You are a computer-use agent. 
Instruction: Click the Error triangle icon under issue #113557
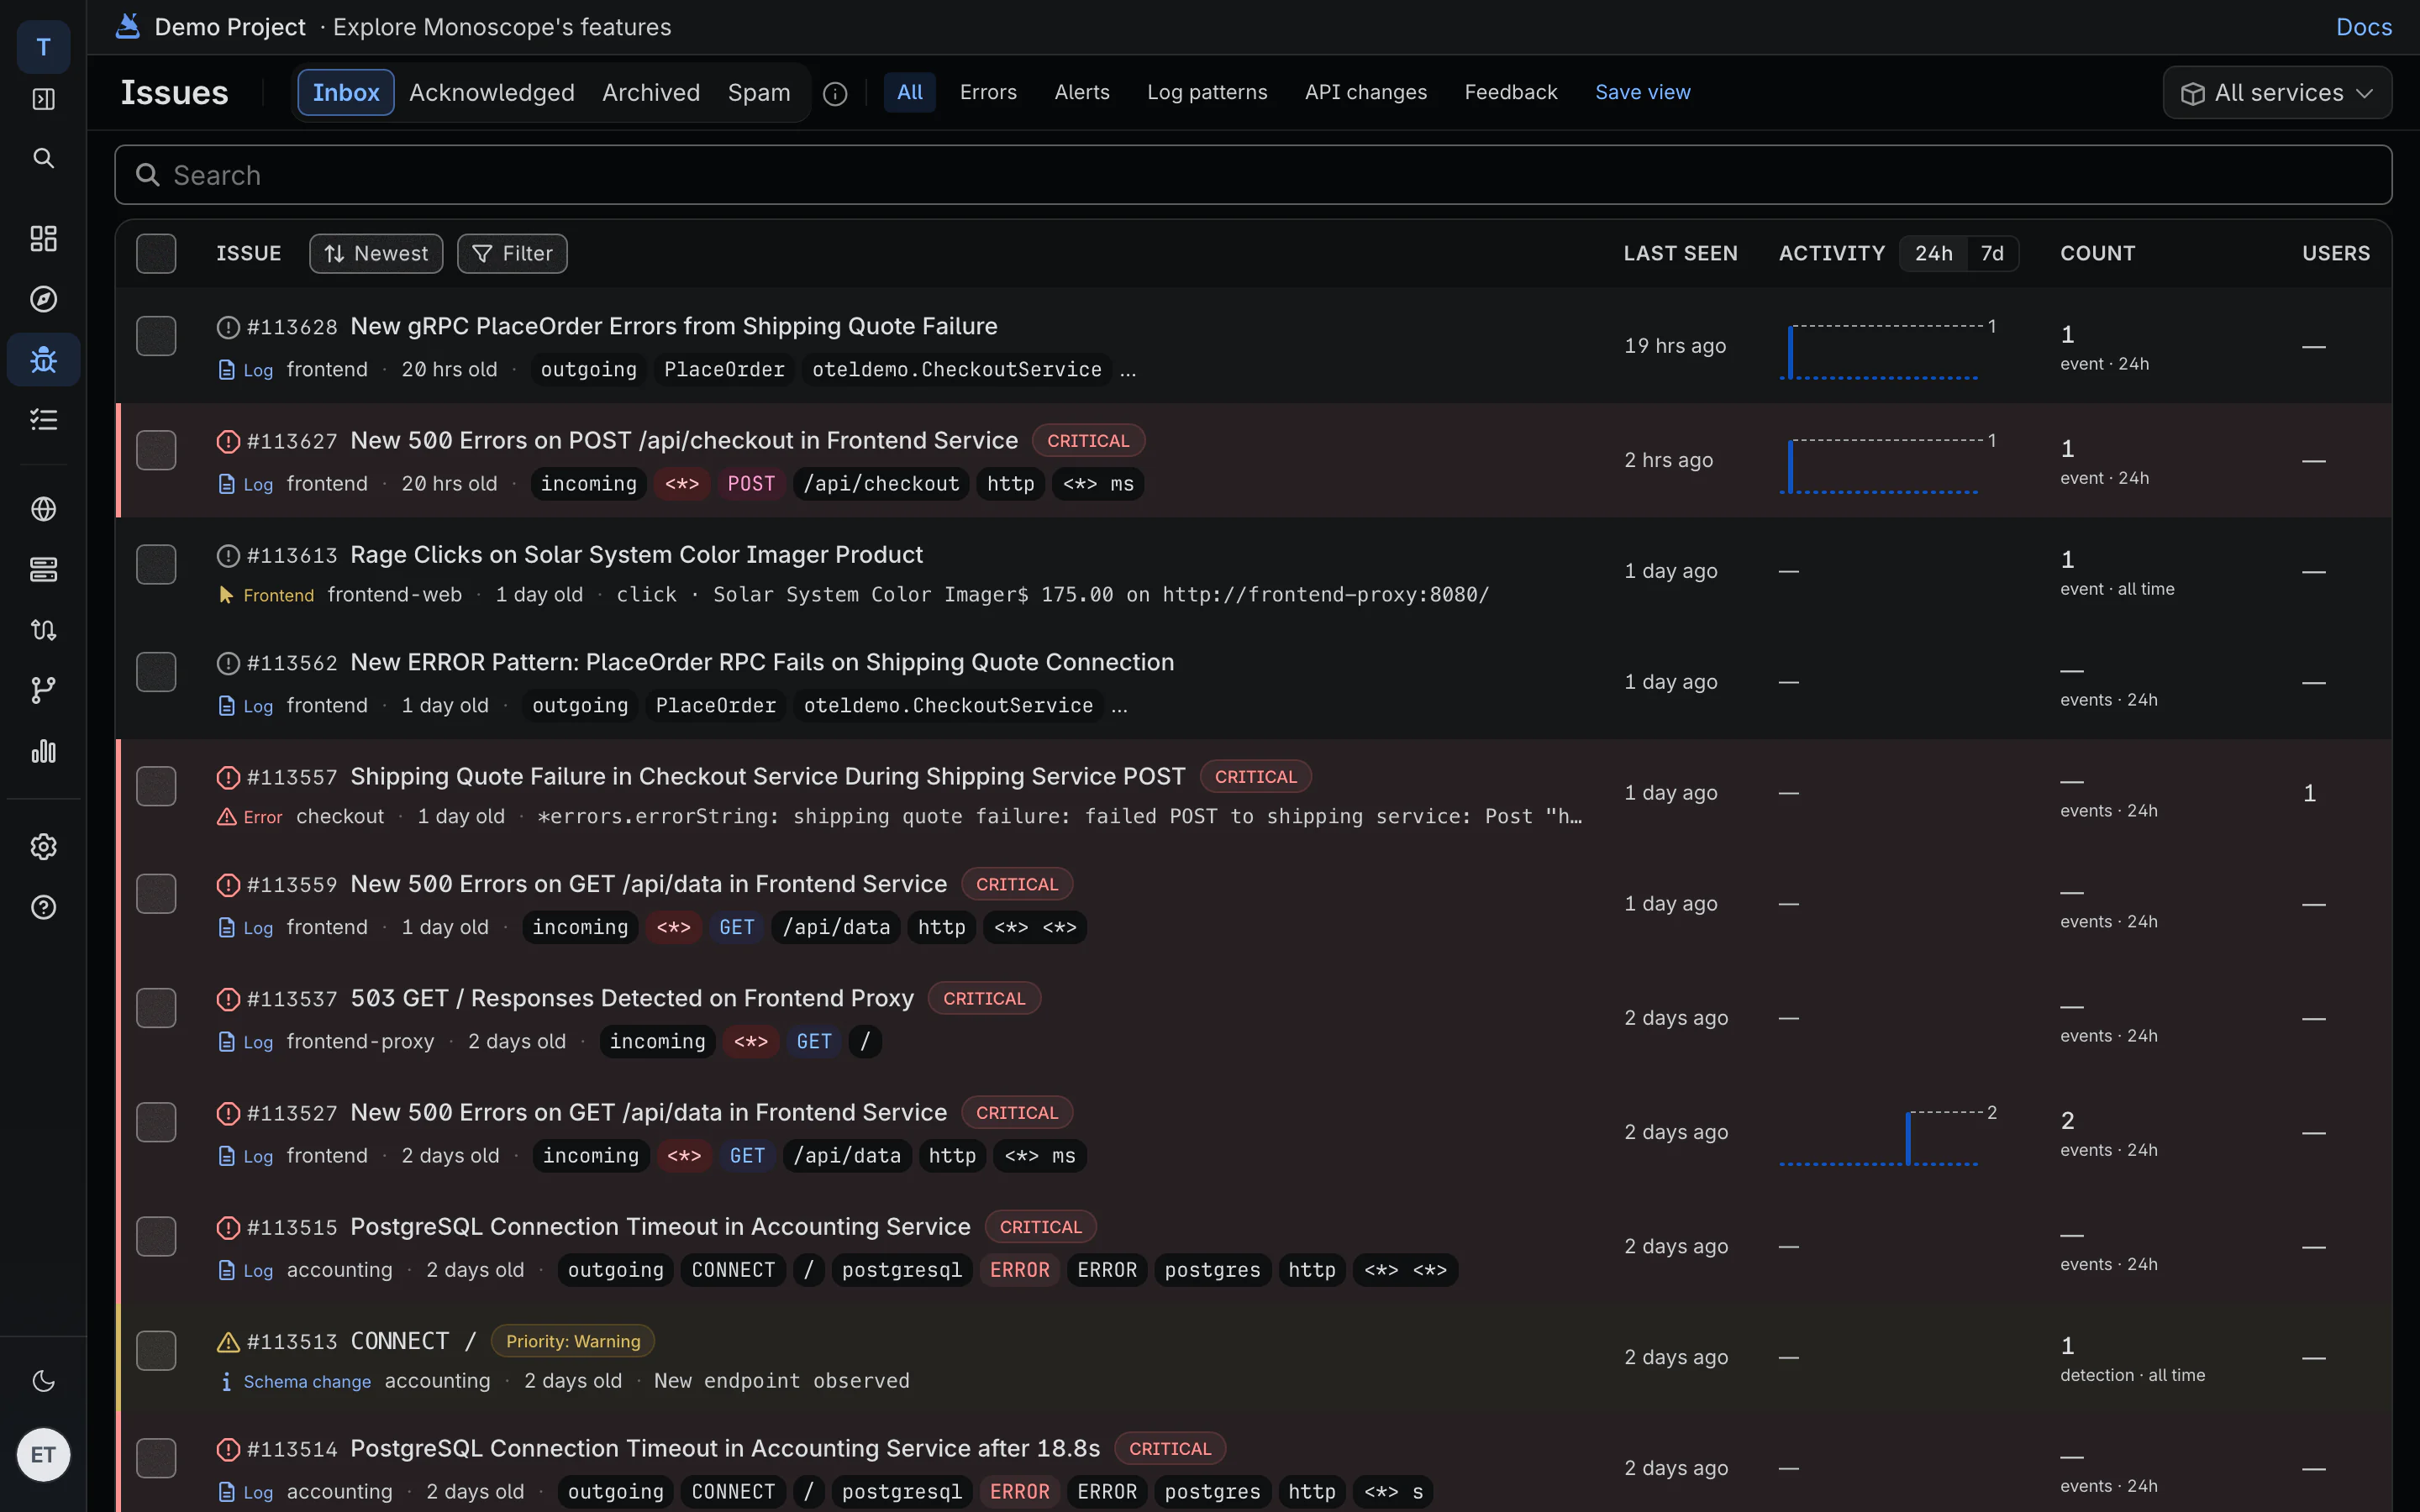point(227,817)
